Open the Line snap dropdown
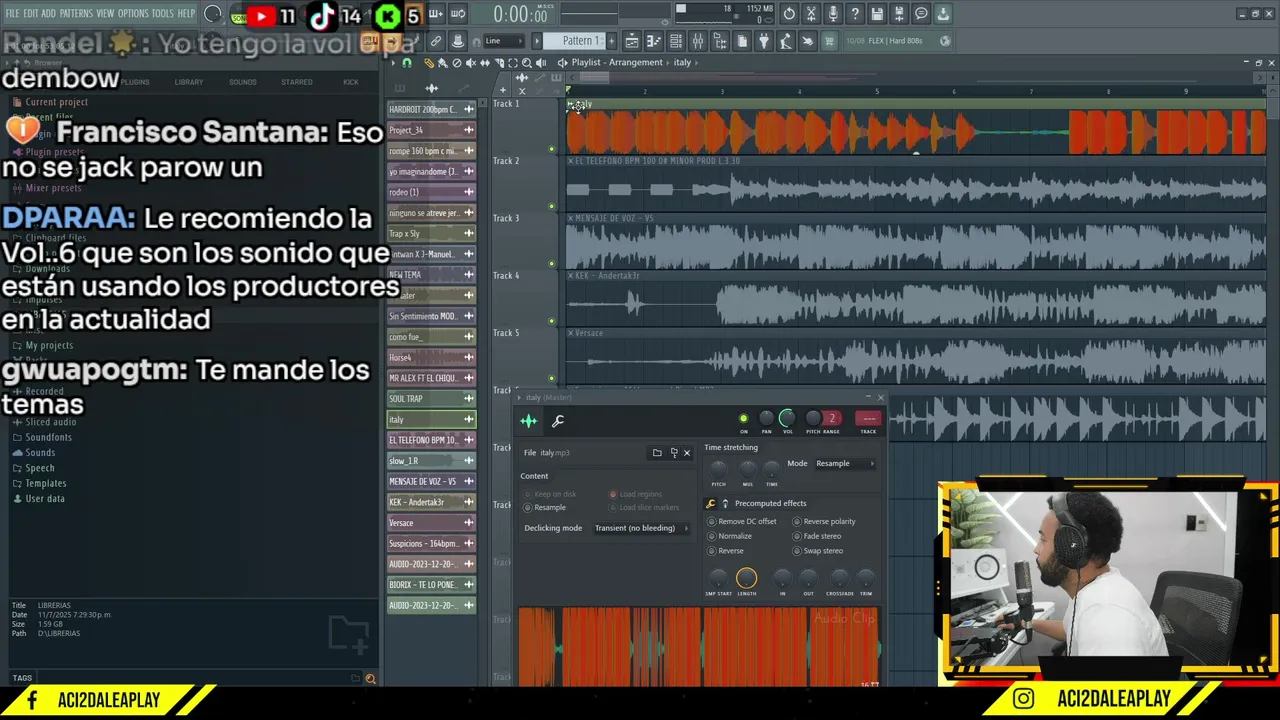 (x=503, y=41)
